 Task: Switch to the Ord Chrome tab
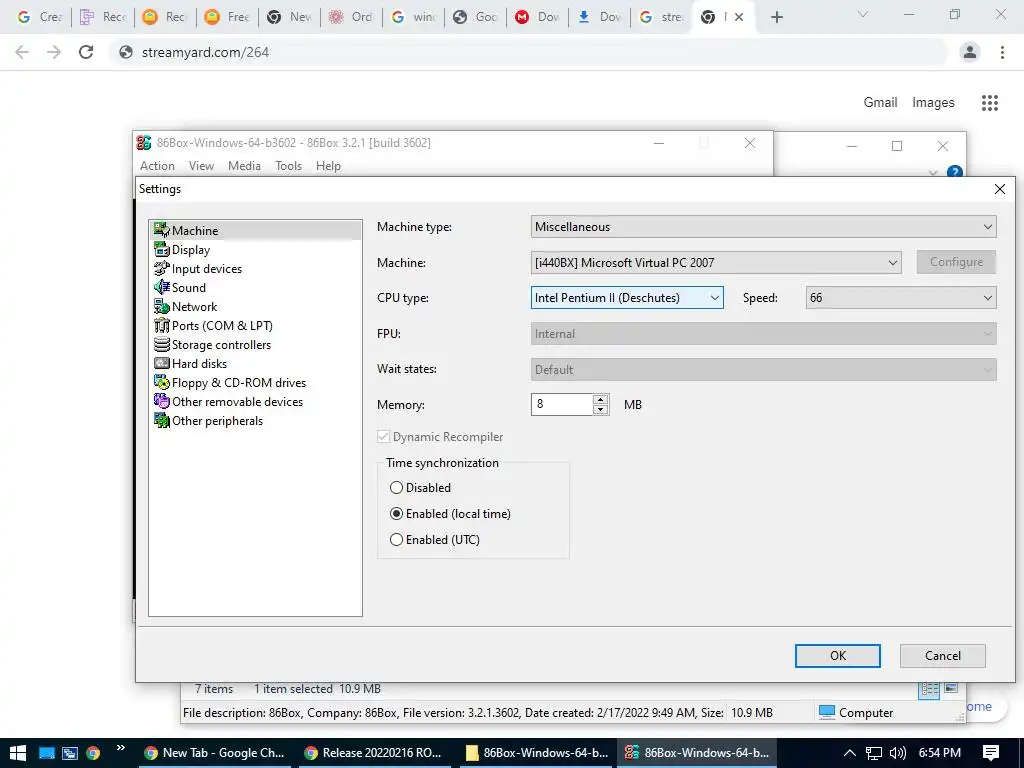point(351,17)
